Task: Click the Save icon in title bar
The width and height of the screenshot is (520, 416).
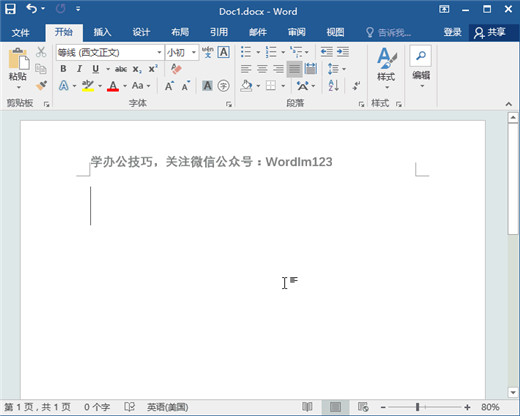Action: (x=10, y=9)
